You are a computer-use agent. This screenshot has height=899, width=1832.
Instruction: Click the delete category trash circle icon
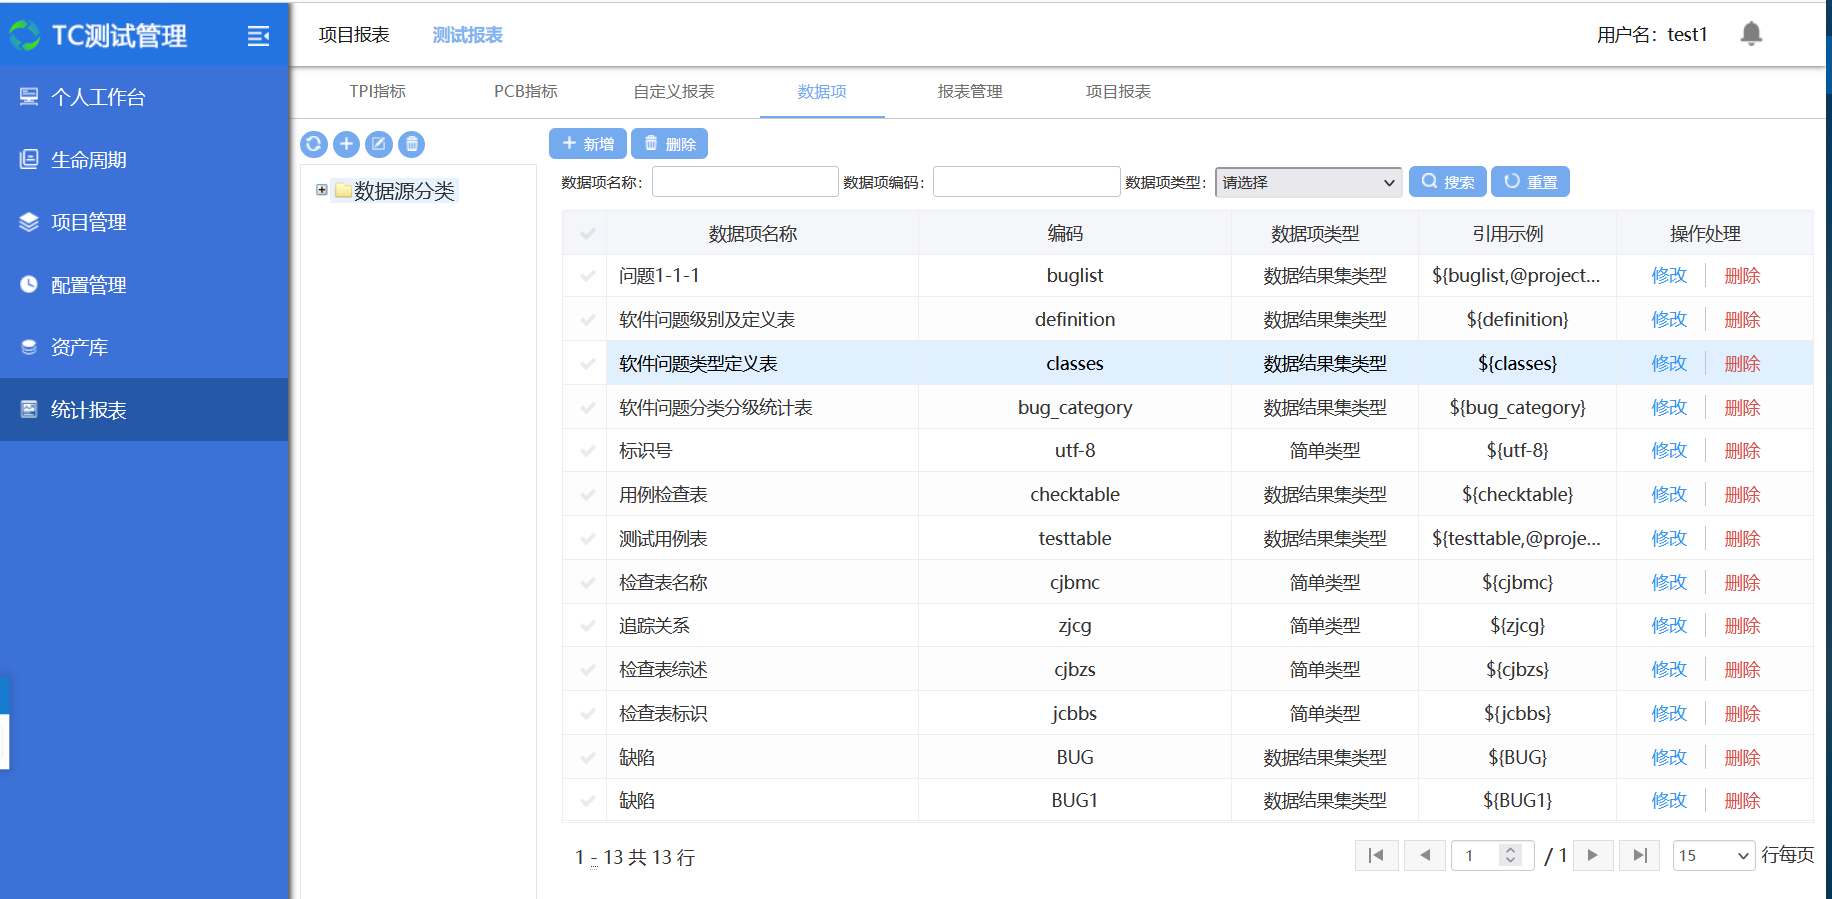(x=412, y=144)
